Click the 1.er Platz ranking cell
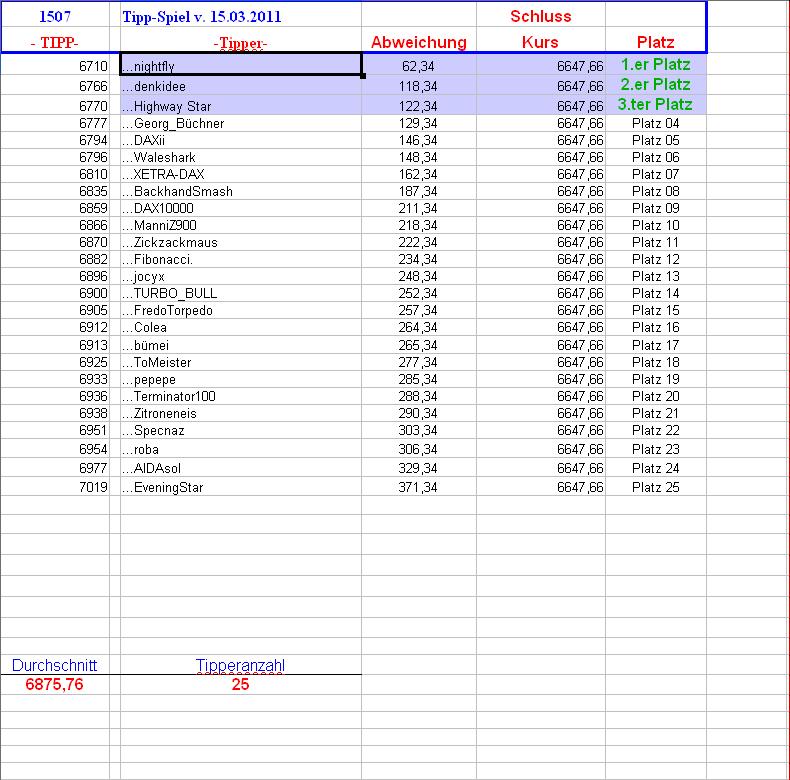790x780 pixels. point(655,64)
